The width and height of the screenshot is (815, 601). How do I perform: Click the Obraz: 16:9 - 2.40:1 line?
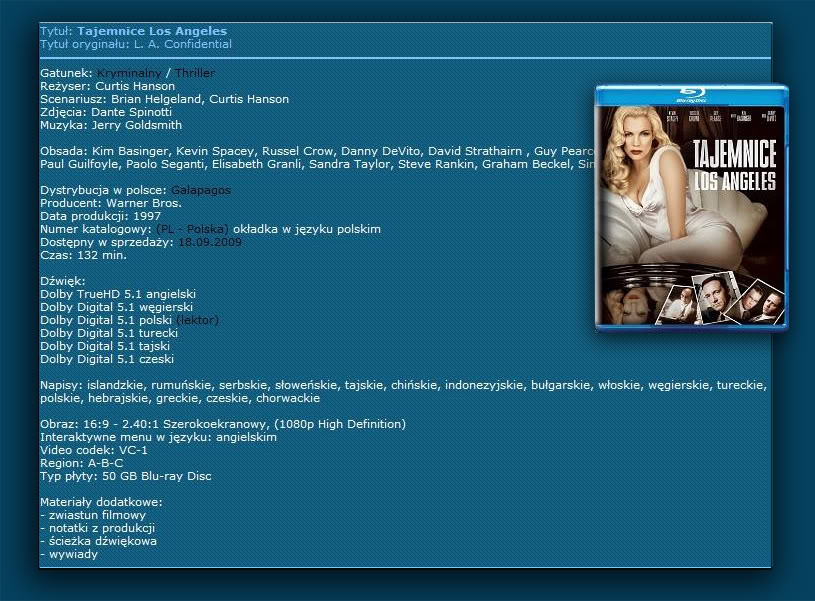(x=223, y=424)
